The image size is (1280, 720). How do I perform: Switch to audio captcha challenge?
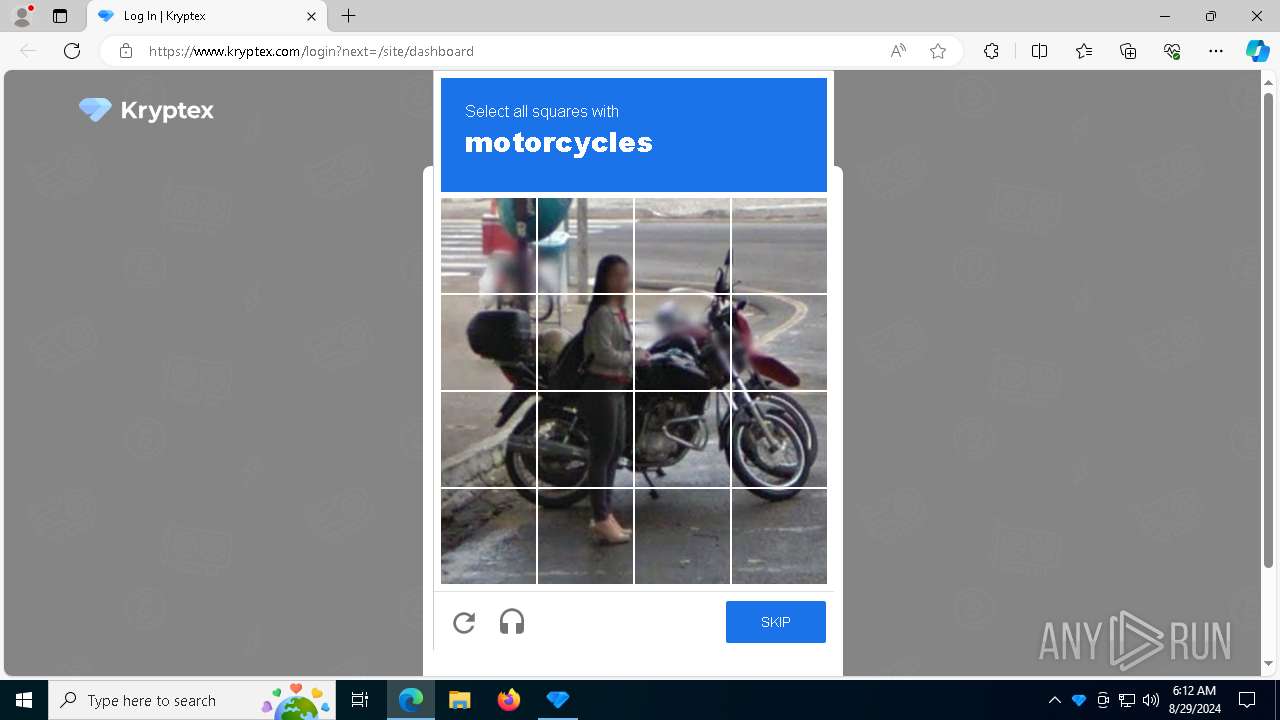(512, 622)
